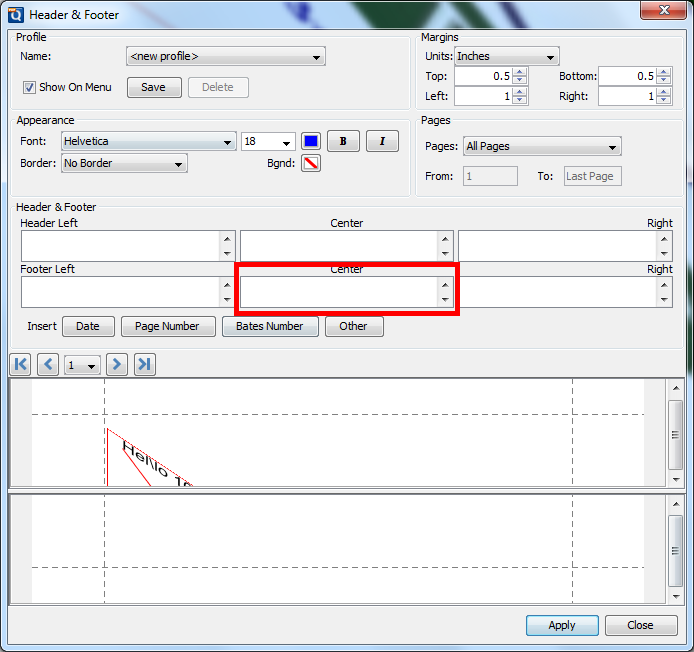The image size is (694, 652).
Task: Increase the Top margin value
Action: (520, 72)
